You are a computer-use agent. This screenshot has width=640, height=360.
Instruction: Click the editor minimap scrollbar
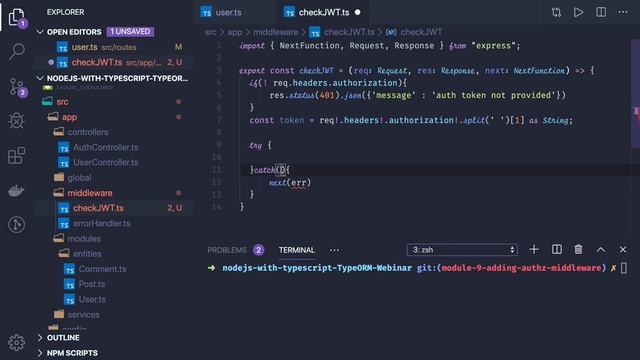click(x=636, y=94)
